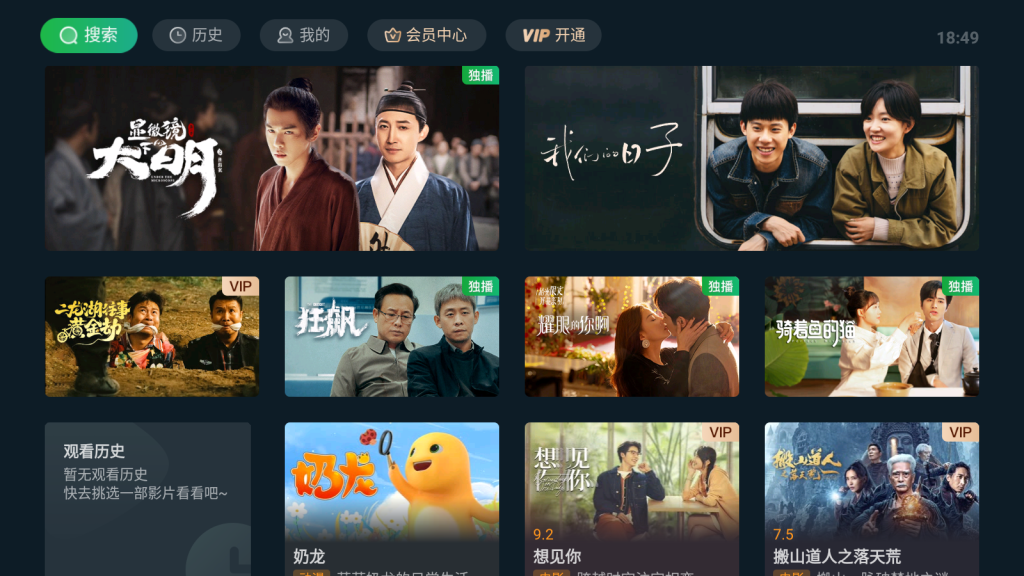This screenshot has width=1024, height=576.
Task: Click the search magnifier icon
Action: point(69,35)
